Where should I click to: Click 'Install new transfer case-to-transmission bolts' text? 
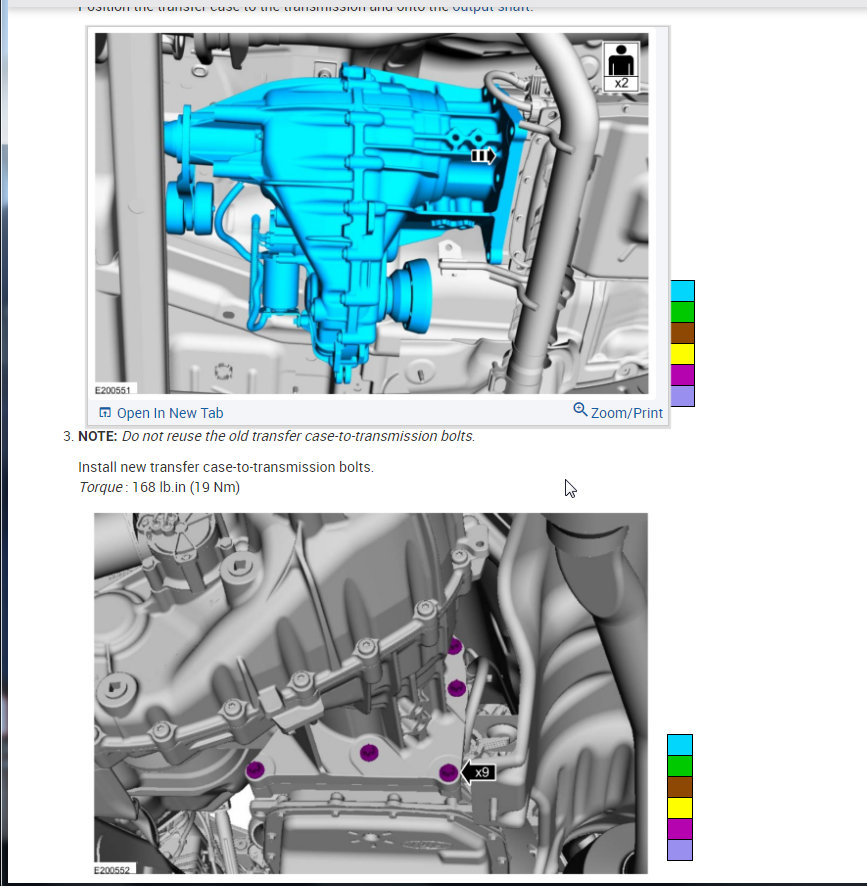click(226, 467)
